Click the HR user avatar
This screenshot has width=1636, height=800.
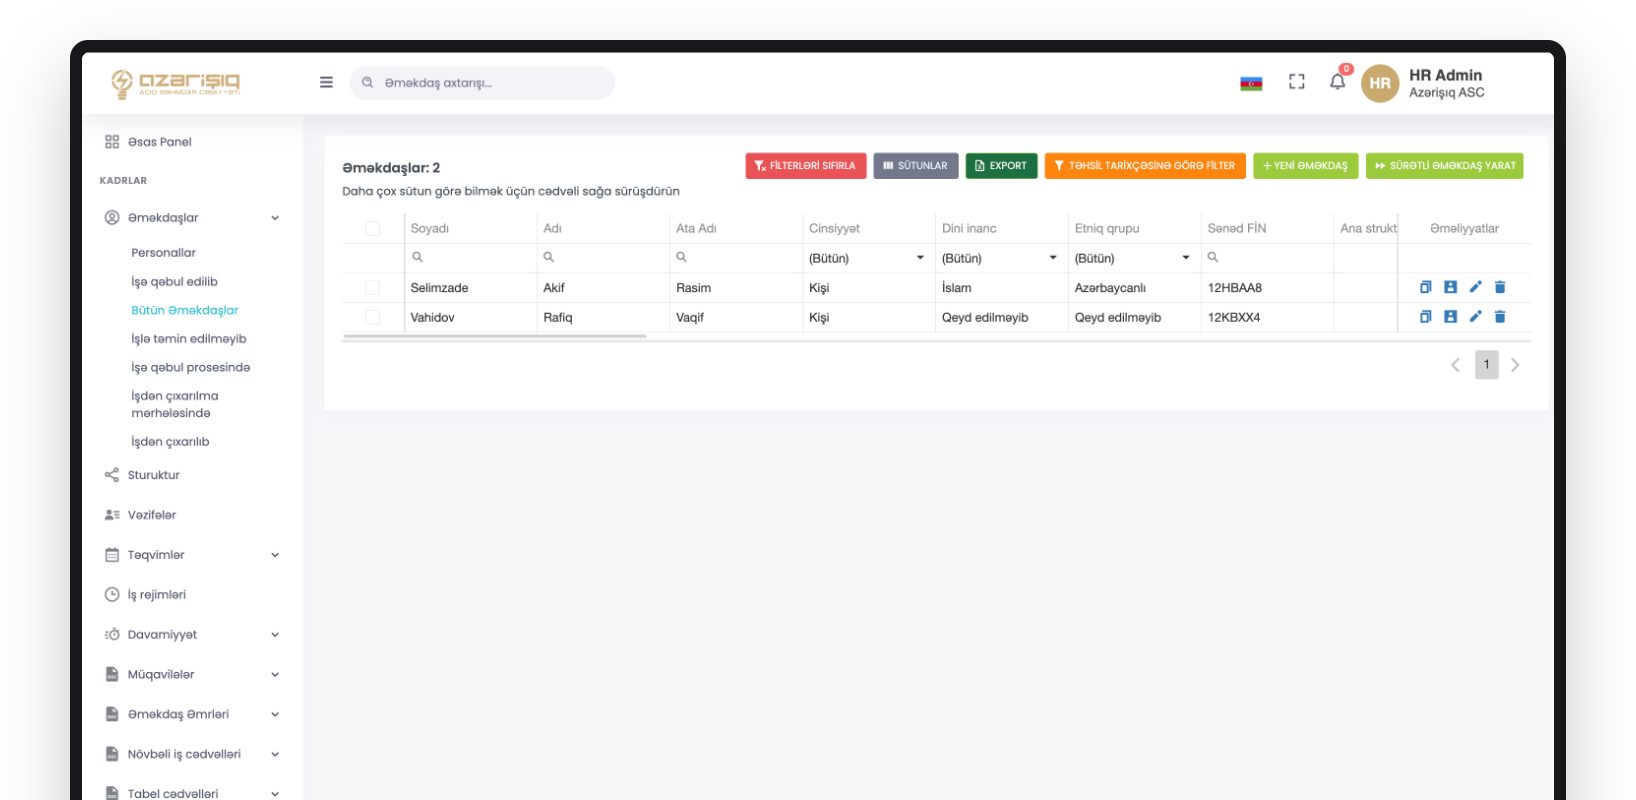tap(1380, 83)
